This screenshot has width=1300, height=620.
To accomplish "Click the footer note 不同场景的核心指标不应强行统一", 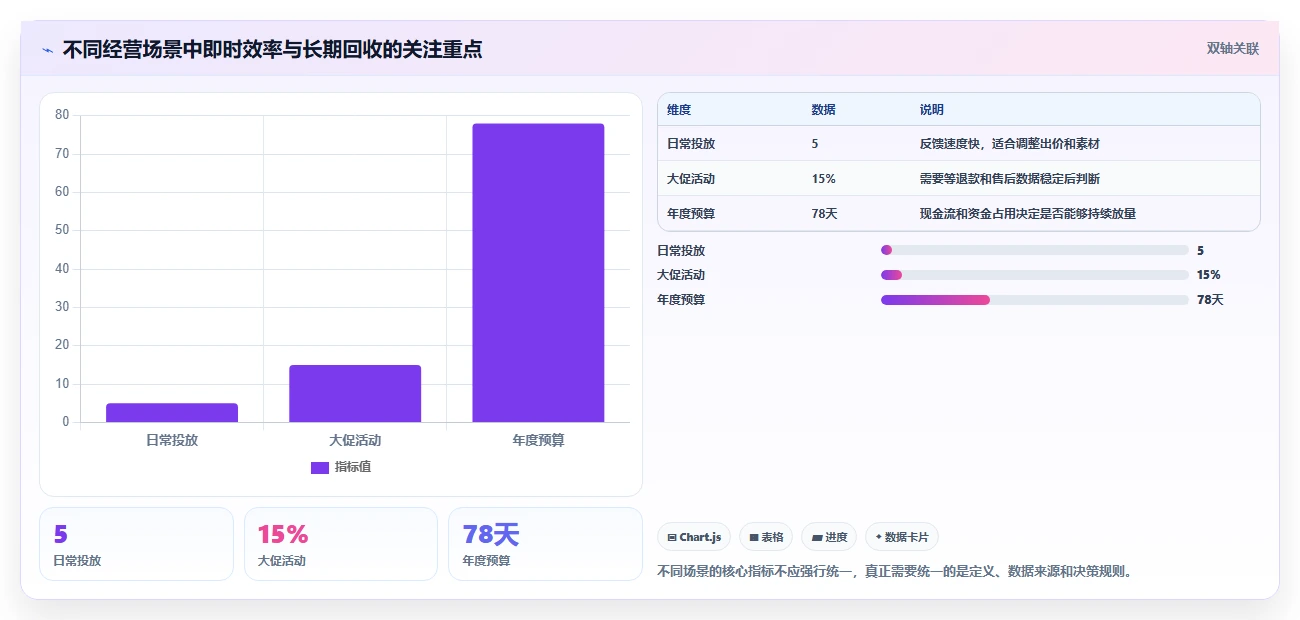I will coord(753,572).
